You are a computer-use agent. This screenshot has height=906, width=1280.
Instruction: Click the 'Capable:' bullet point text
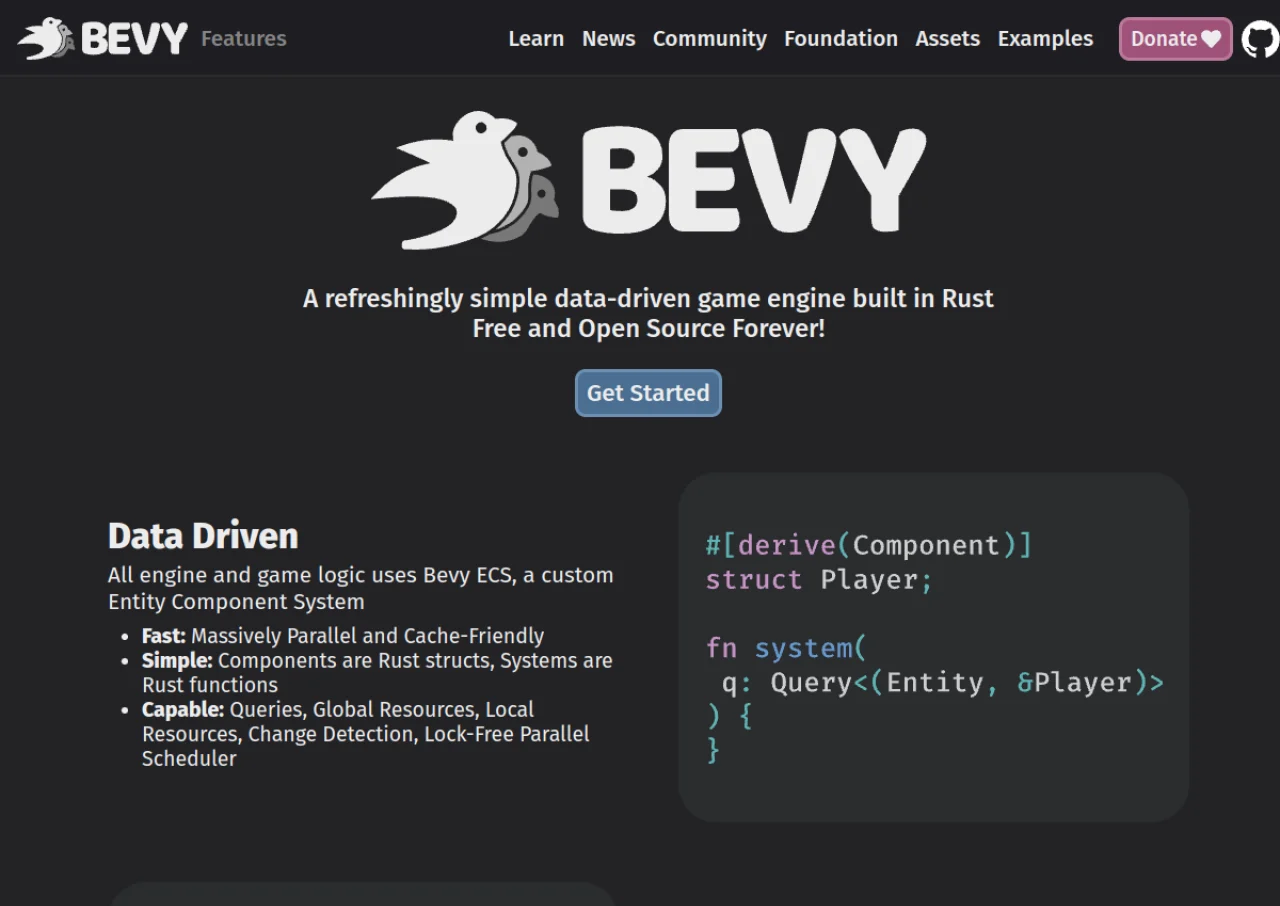click(x=366, y=734)
